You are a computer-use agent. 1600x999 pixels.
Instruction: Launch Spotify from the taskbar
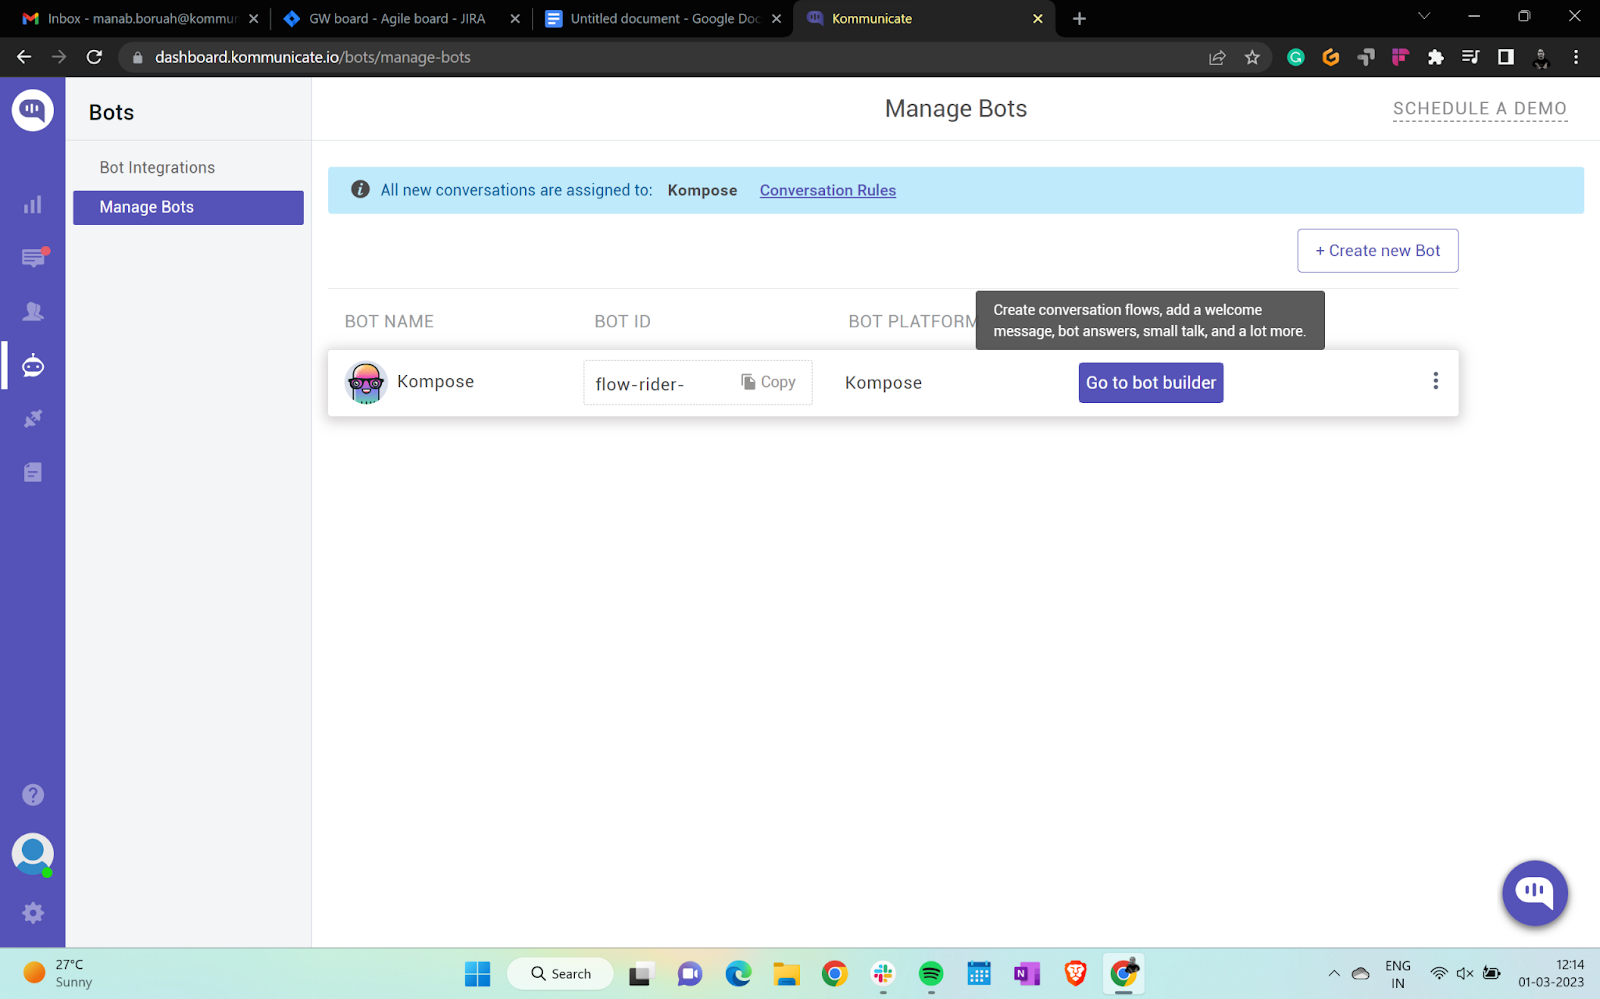point(930,973)
